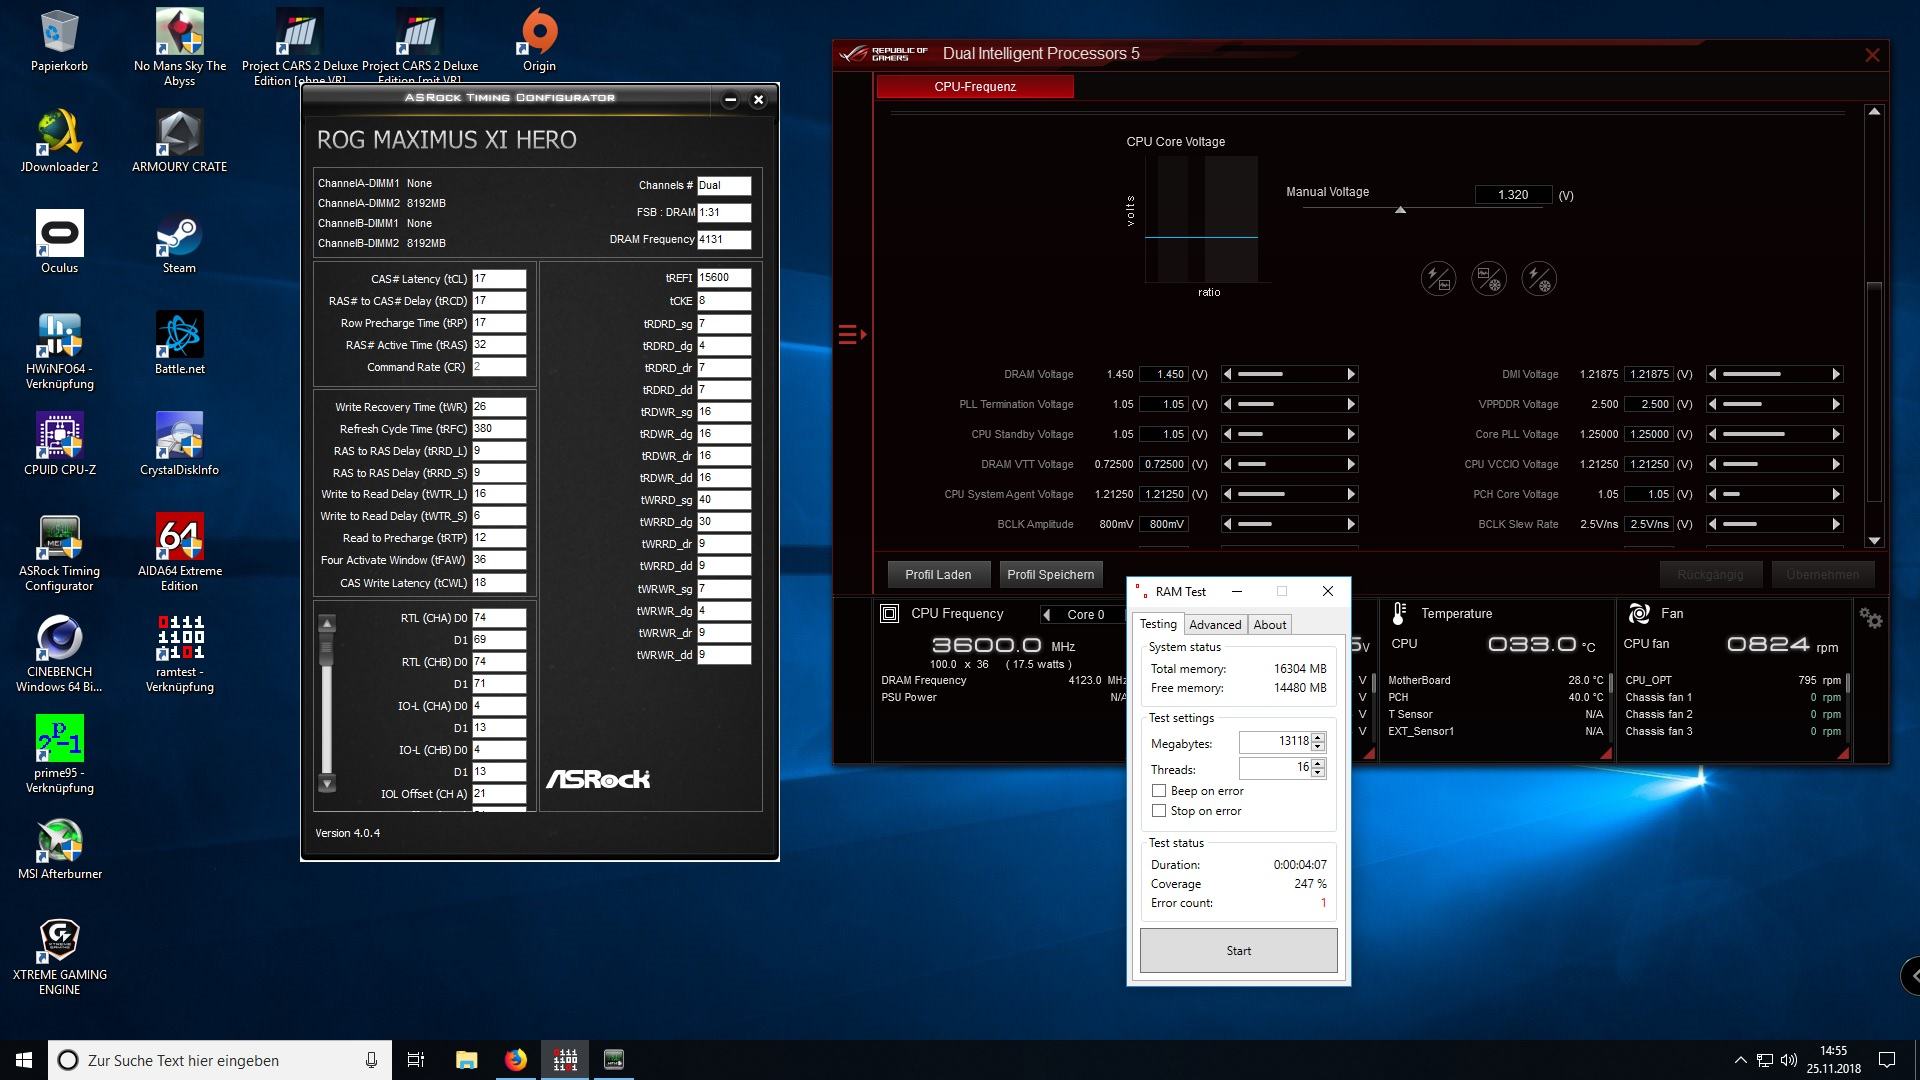
Task: Open Task View on the taskbar
Action: coord(416,1060)
